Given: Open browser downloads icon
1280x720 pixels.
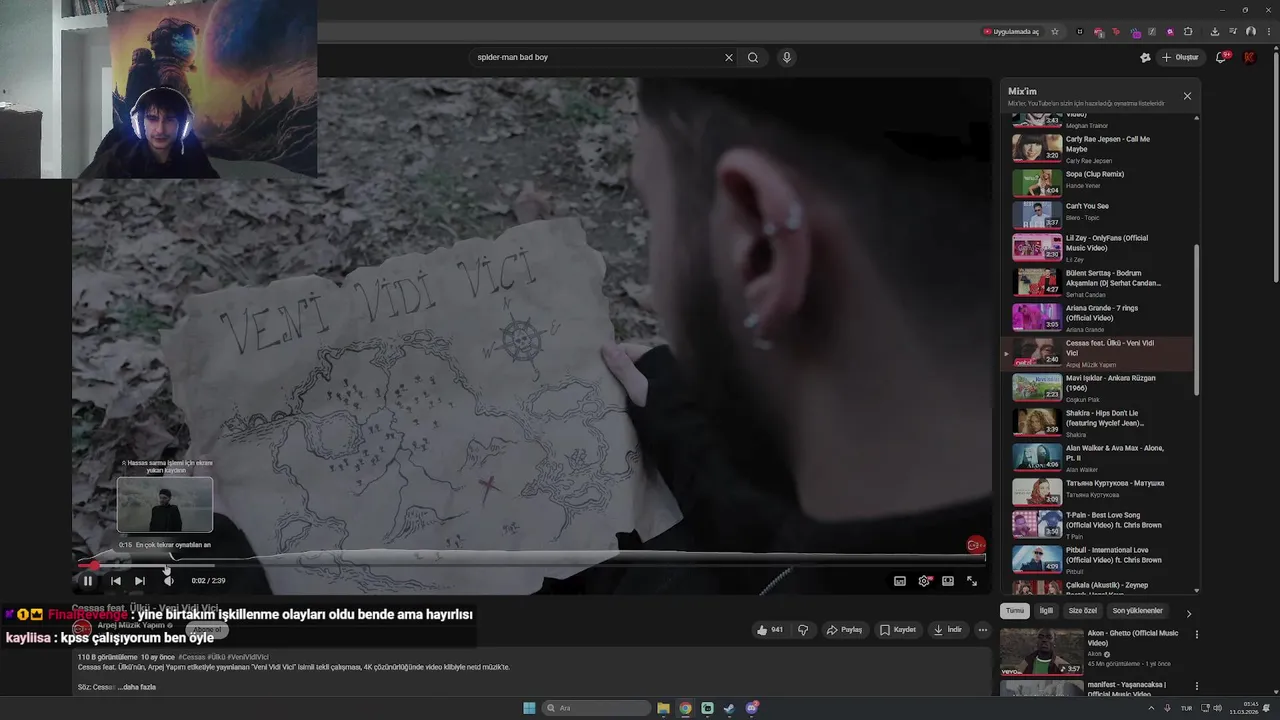Looking at the screenshot, I should point(1215,32).
